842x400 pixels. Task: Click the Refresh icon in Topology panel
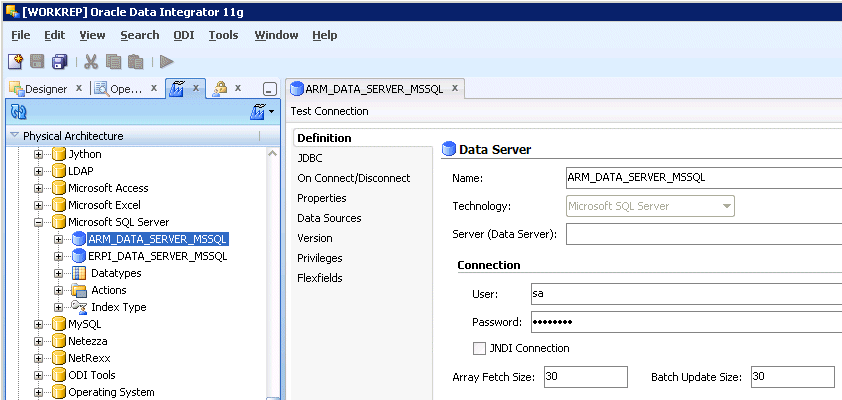point(18,111)
